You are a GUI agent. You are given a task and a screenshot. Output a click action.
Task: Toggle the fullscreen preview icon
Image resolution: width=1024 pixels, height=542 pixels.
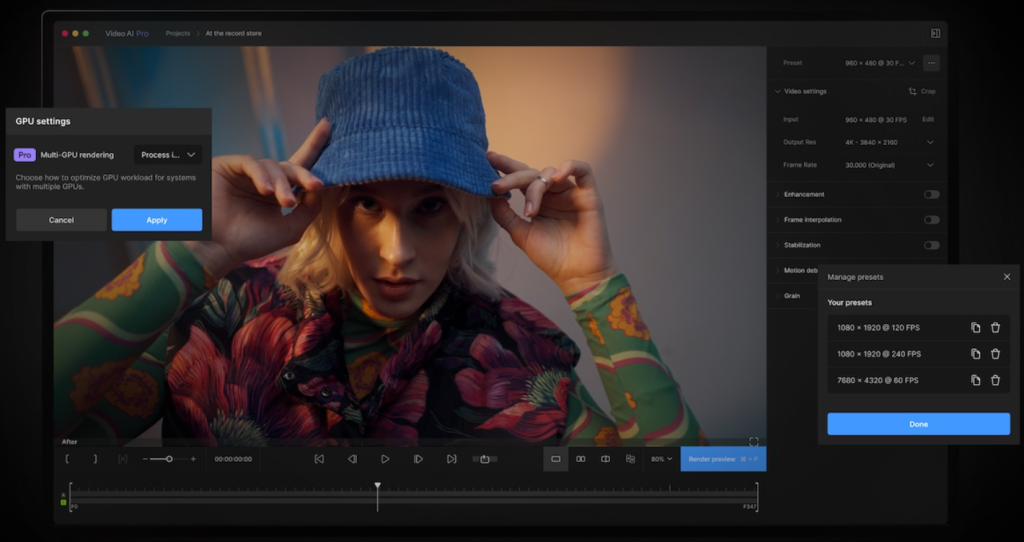point(753,442)
